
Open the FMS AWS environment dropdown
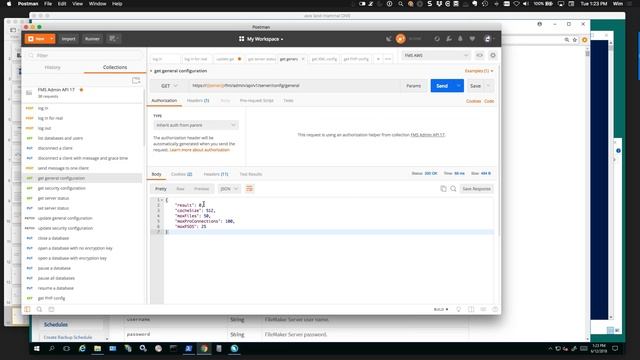(436, 55)
